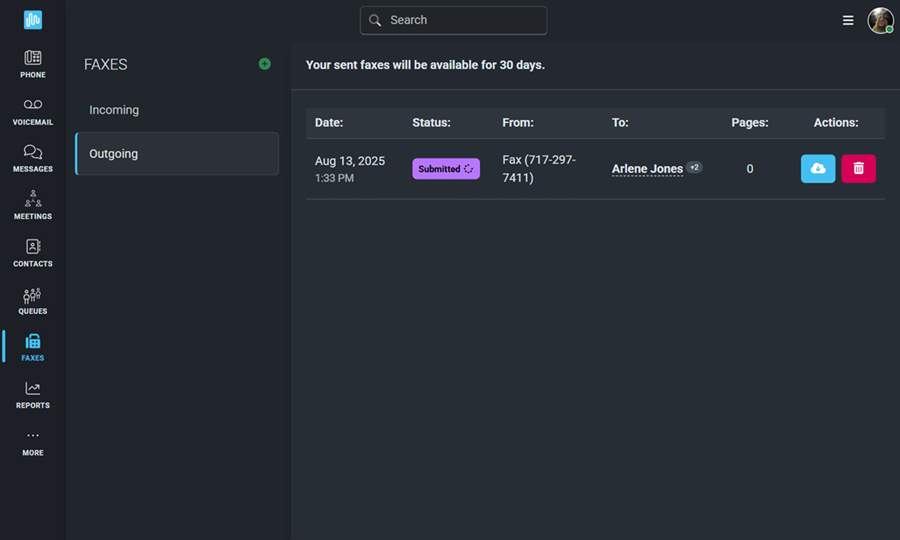This screenshot has width=900, height=540.
Task: Open the Arlene Jones recipient link
Action: pyautogui.click(x=647, y=169)
